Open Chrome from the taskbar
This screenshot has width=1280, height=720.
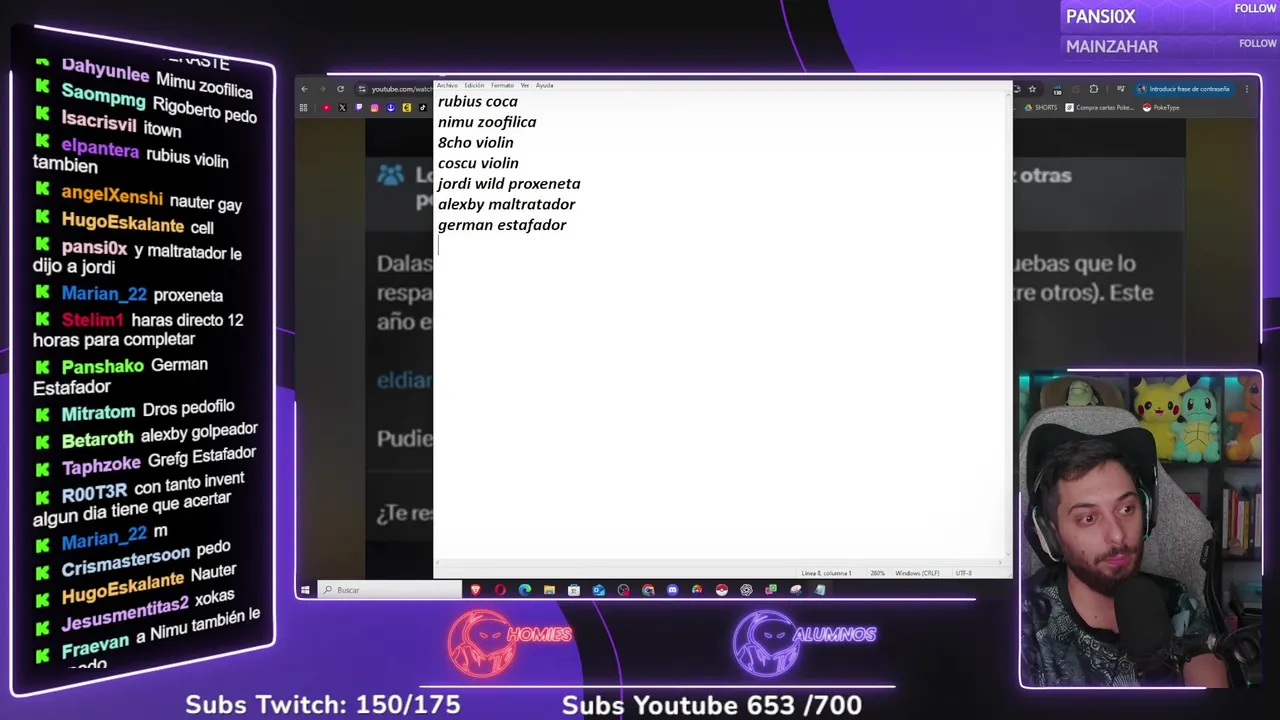point(648,590)
